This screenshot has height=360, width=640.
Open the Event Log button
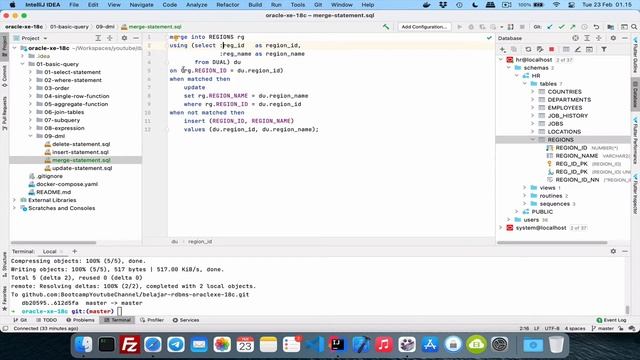coord(611,320)
